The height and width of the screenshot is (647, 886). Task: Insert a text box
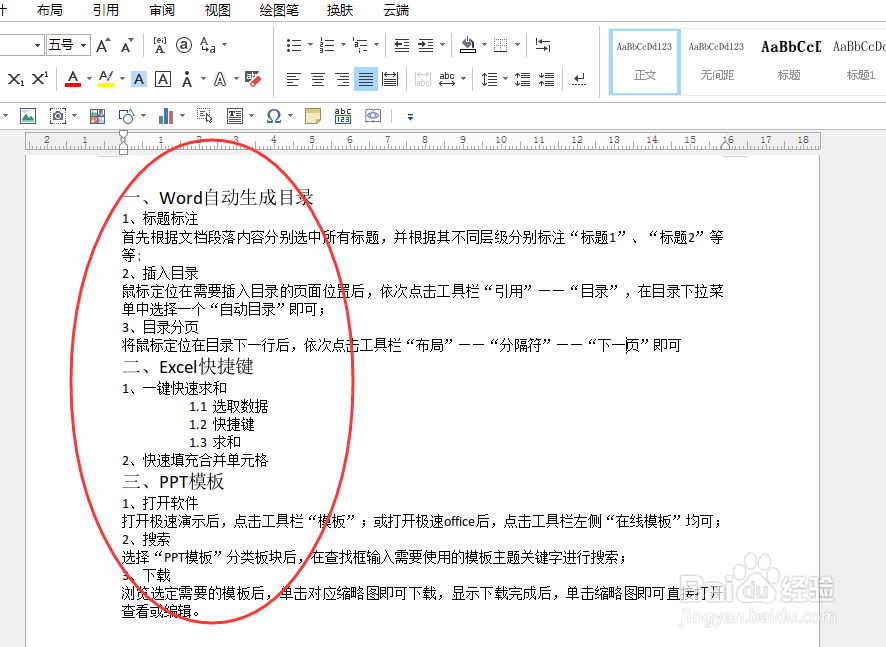[x=234, y=115]
